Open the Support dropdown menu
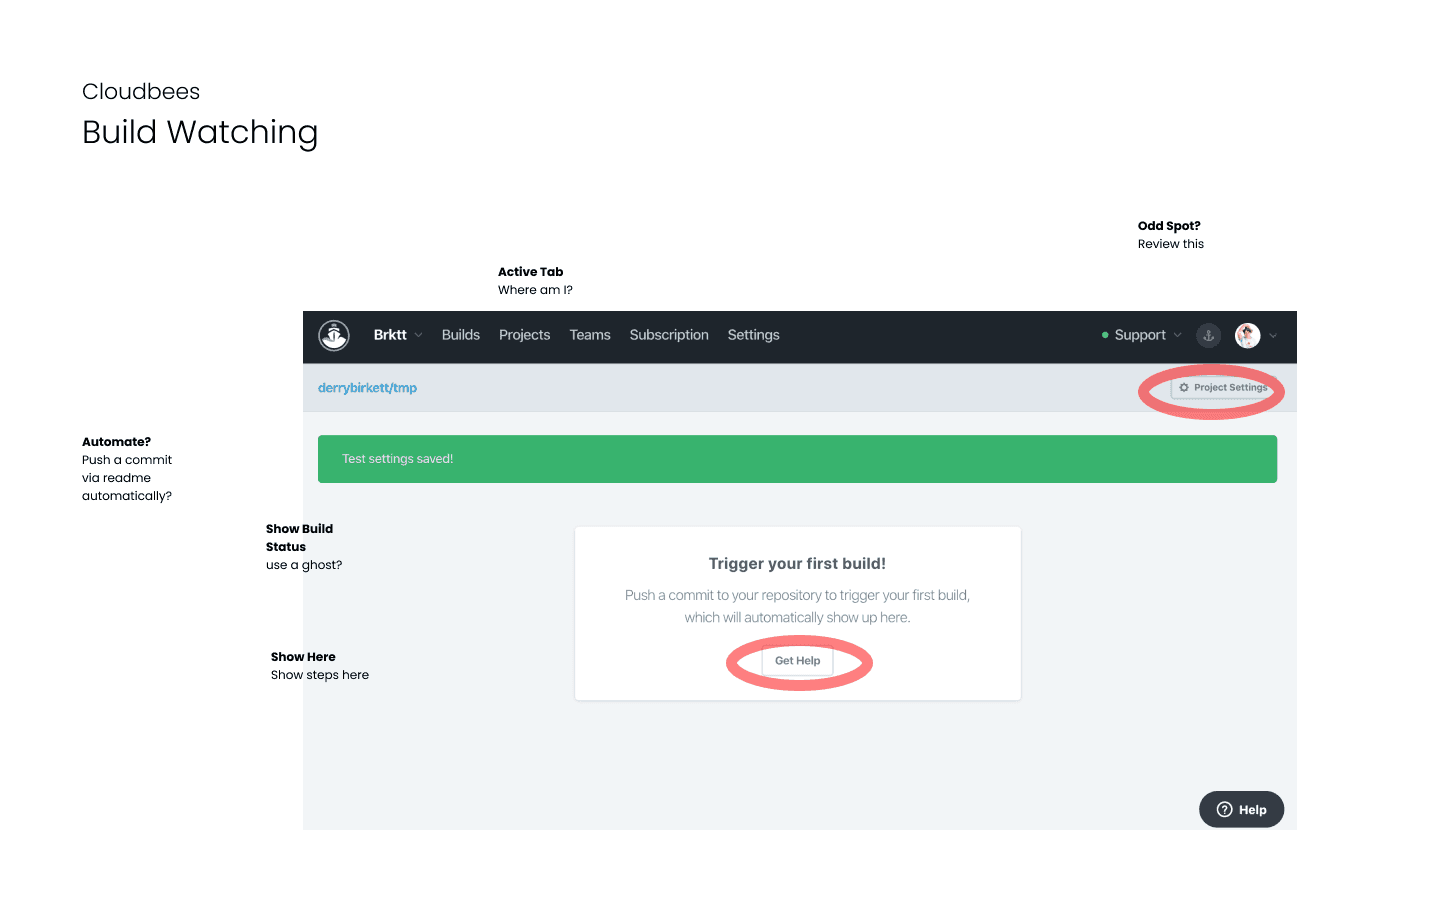Image resolution: width=1440 pixels, height=900 pixels. pos(1141,335)
